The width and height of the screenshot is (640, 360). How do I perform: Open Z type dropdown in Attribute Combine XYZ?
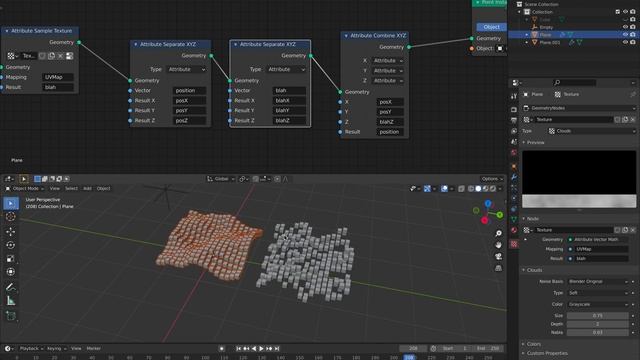click(388, 80)
